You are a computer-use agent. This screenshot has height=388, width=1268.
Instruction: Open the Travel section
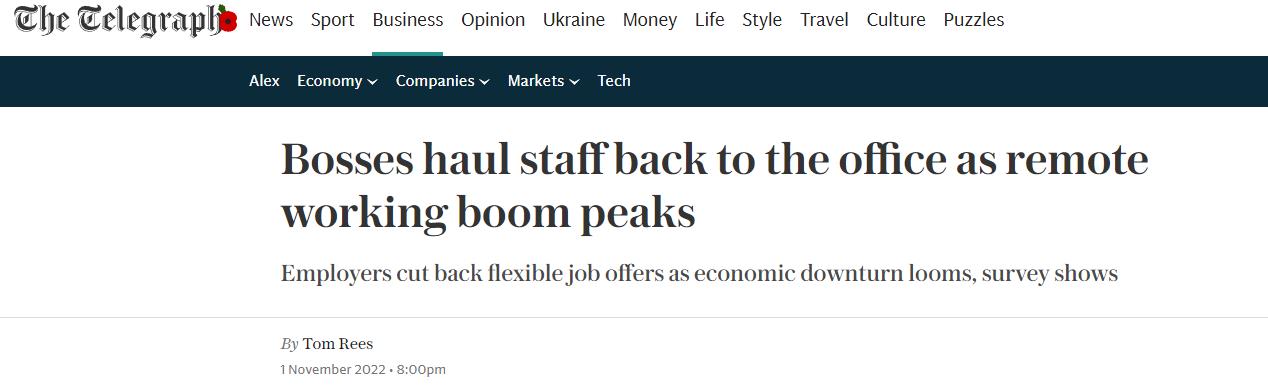[x=824, y=20]
